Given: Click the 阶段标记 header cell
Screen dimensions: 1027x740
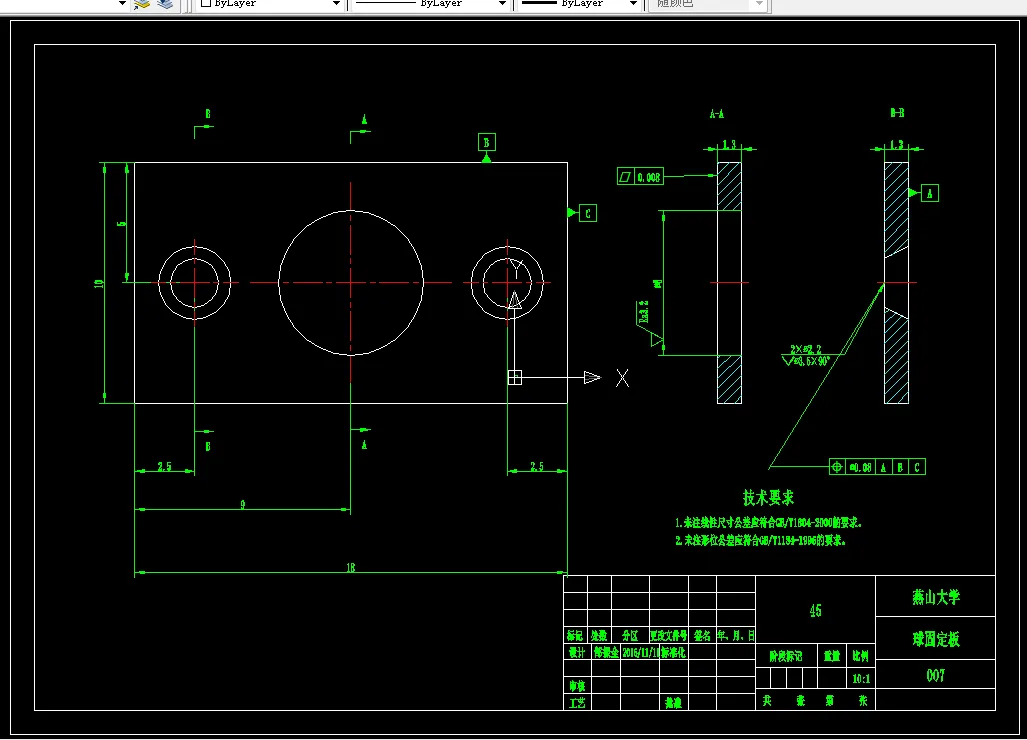Looking at the screenshot, I should point(785,656).
